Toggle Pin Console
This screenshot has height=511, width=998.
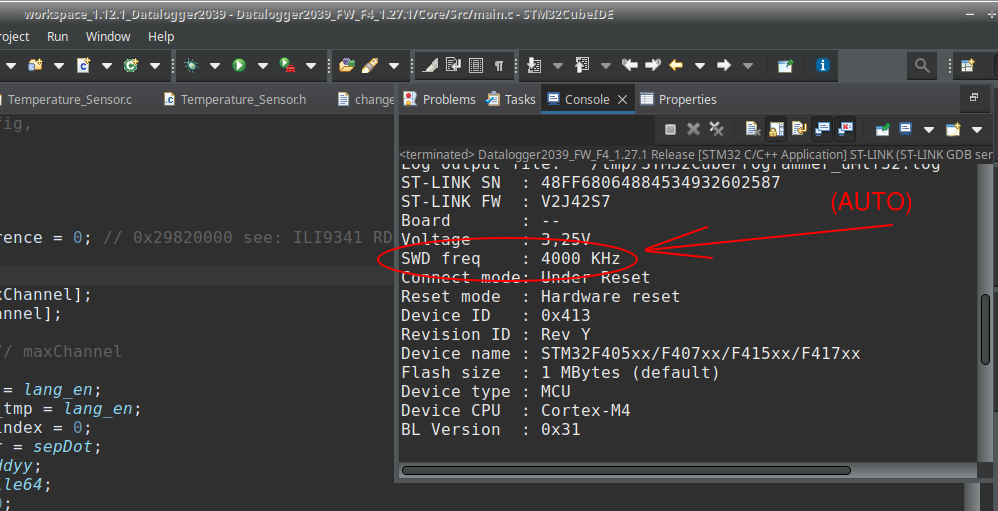[x=882, y=130]
